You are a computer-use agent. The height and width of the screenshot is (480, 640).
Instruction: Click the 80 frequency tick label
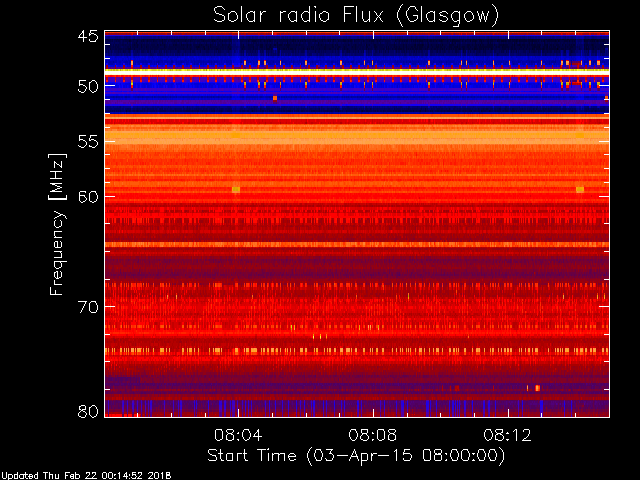click(x=88, y=411)
